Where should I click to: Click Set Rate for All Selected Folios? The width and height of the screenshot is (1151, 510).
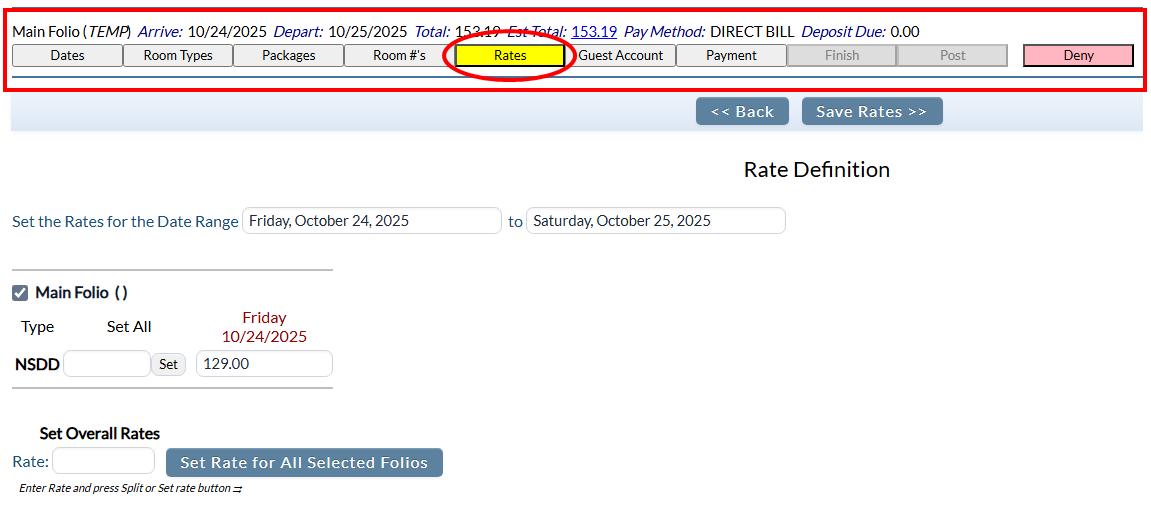point(304,463)
